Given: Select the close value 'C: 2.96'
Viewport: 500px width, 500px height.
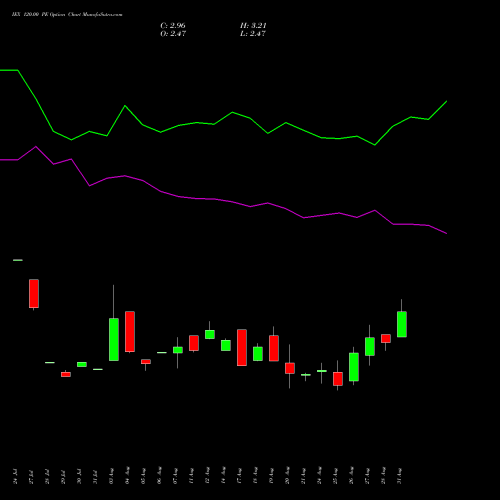Looking at the screenshot, I should tap(173, 26).
